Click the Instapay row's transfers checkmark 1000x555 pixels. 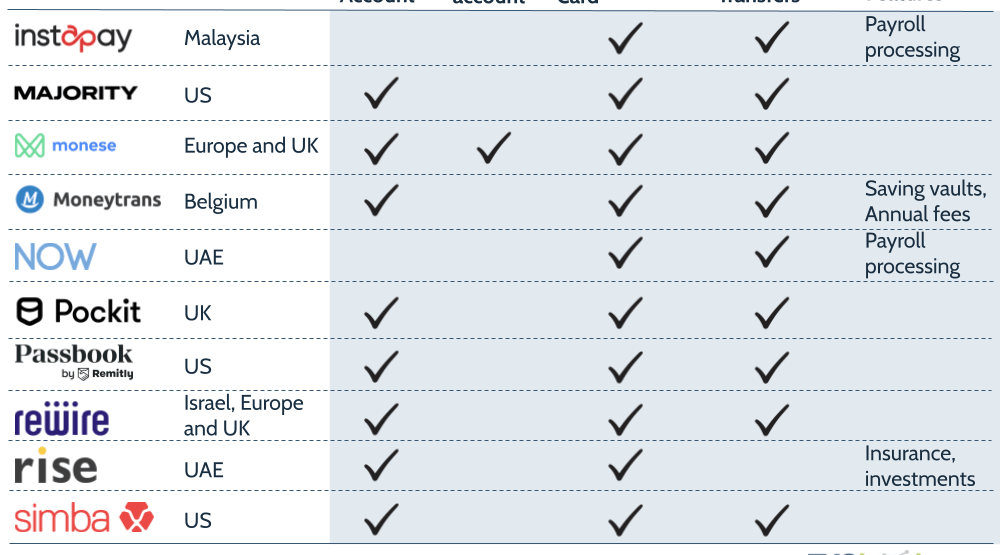772,39
